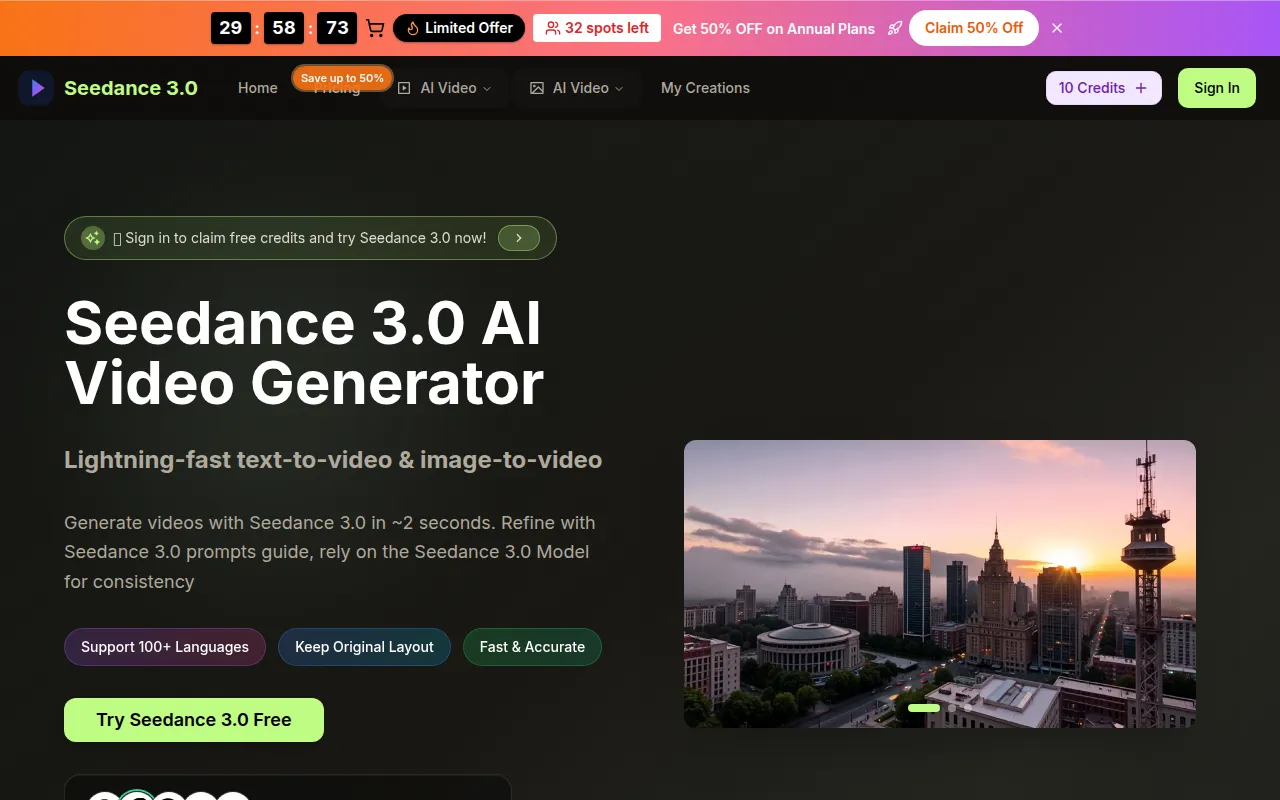
Task: Click the people icon beside 32 spots left
Action: click(552, 28)
